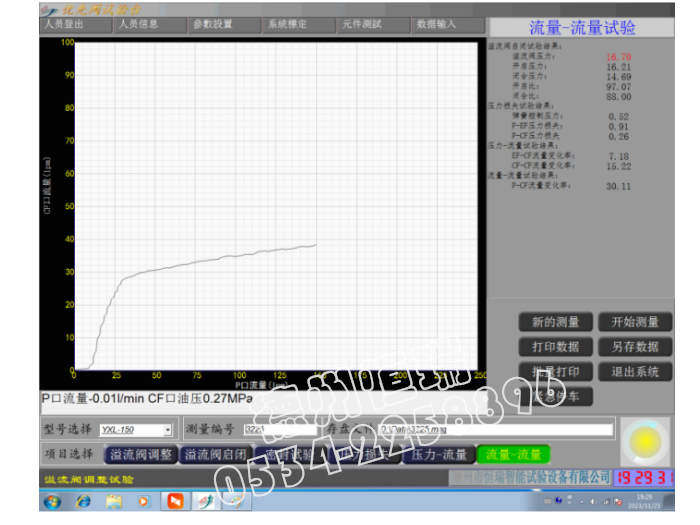Launch the media player taskbar icon

(143, 500)
